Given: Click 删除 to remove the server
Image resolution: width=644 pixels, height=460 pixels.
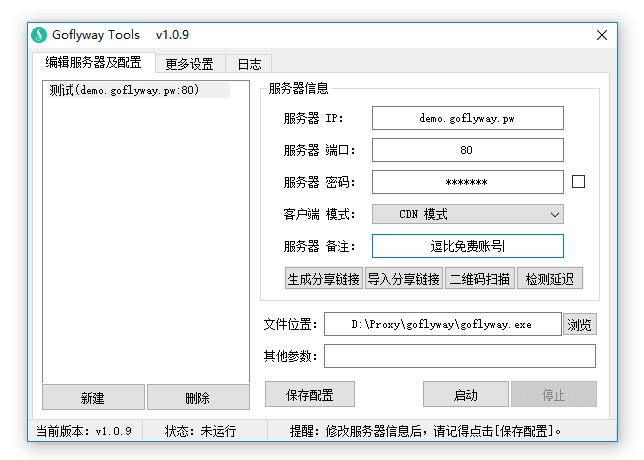Looking at the screenshot, I should [x=197, y=398].
